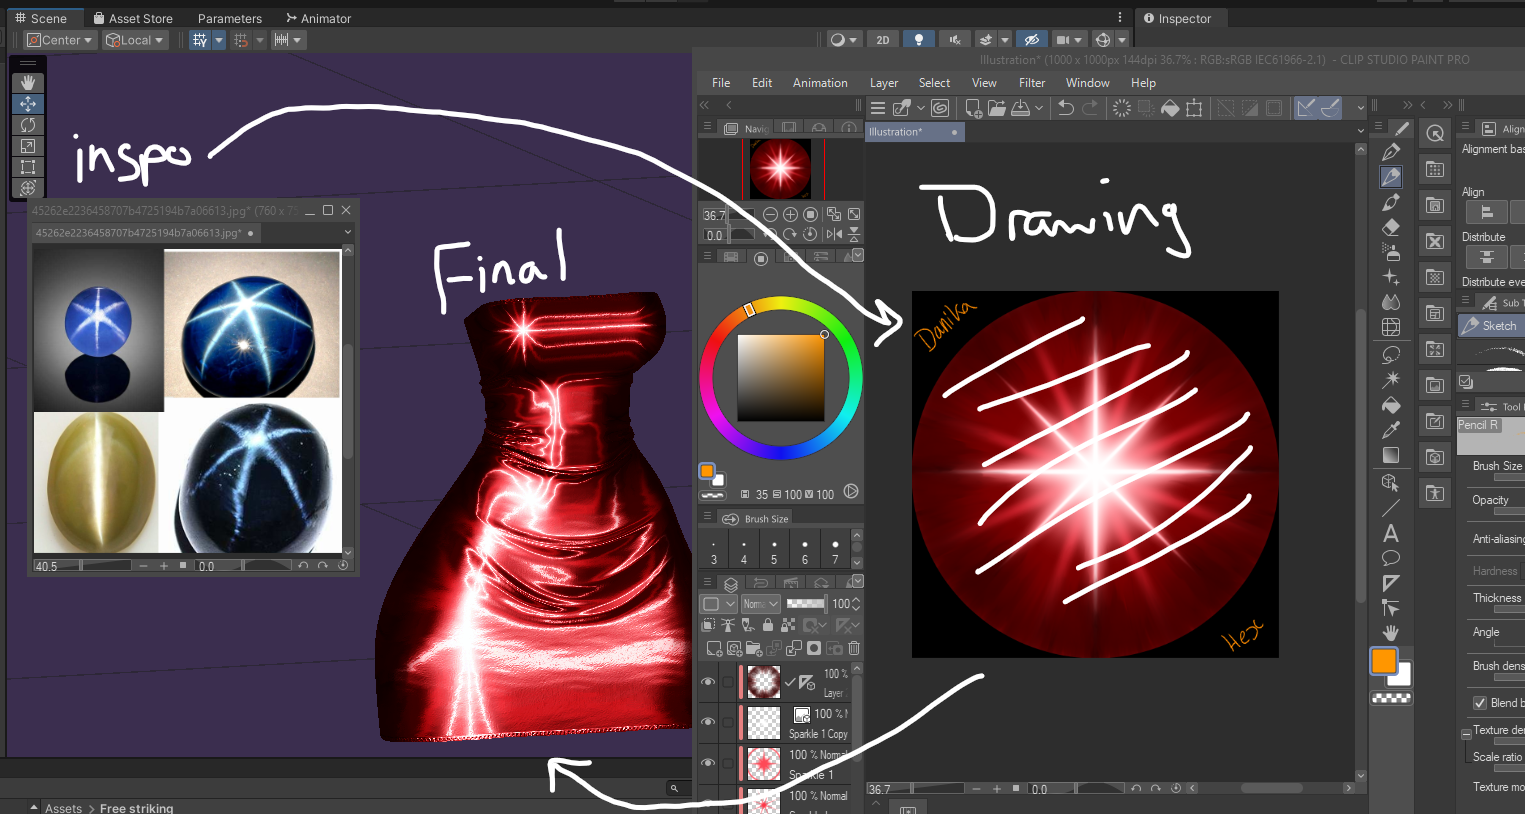The image size is (1525, 814).
Task: Select the Sketch sub tool group
Action: pos(1490,326)
